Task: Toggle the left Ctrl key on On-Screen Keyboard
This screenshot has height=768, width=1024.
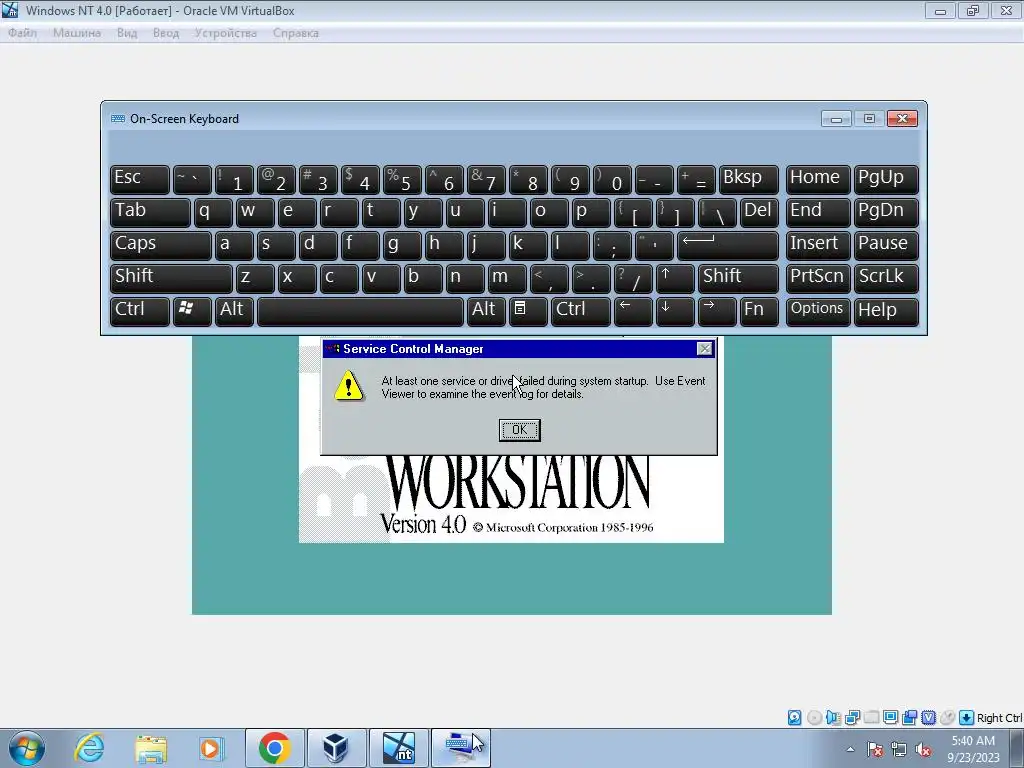Action: tap(140, 311)
